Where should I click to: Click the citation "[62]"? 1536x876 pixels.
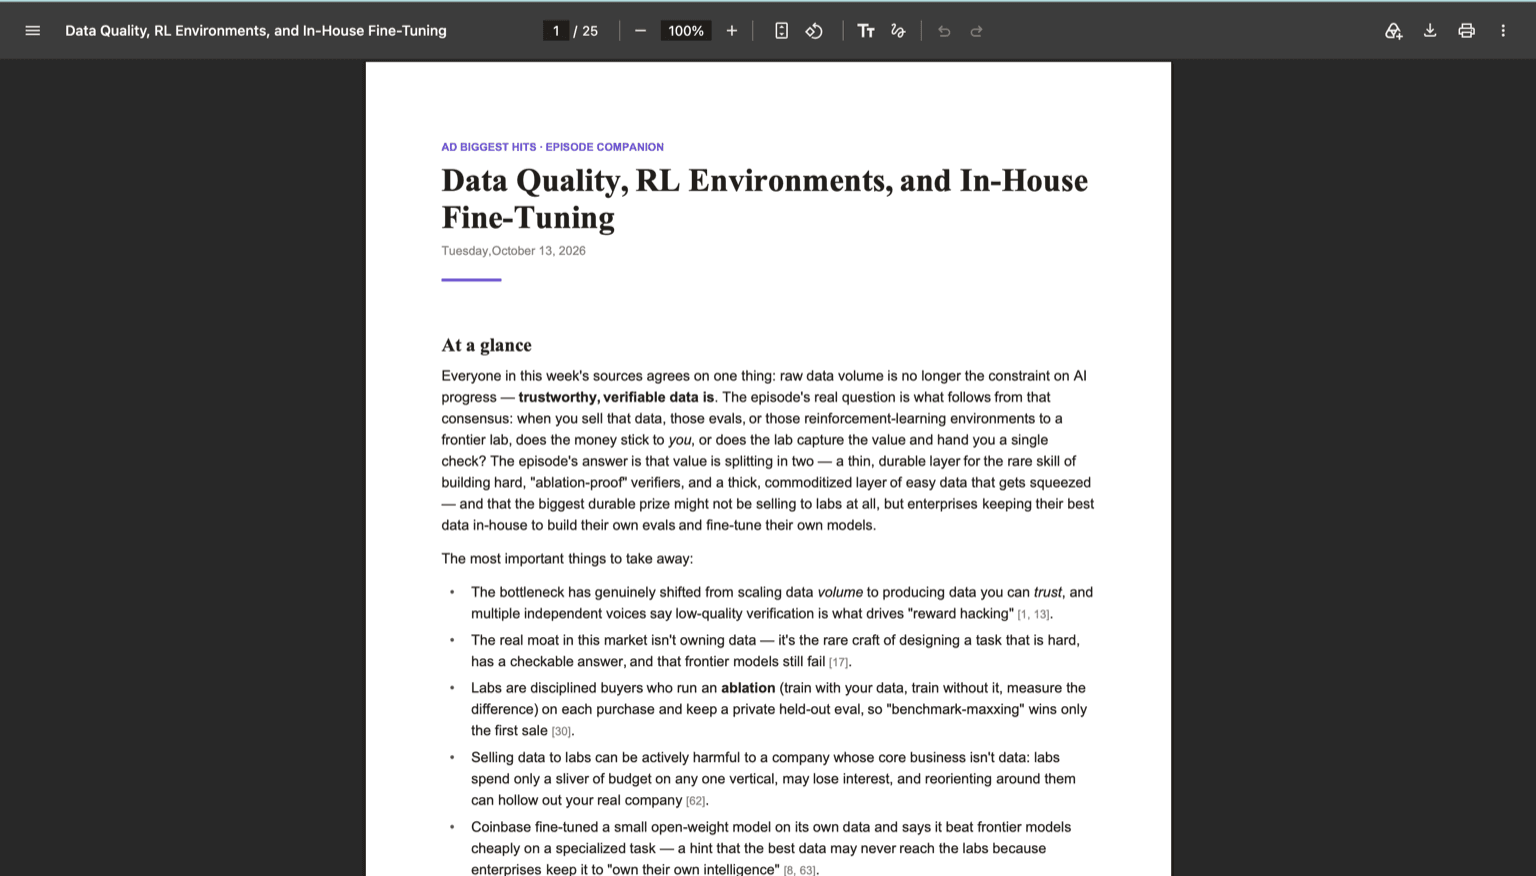tap(696, 800)
